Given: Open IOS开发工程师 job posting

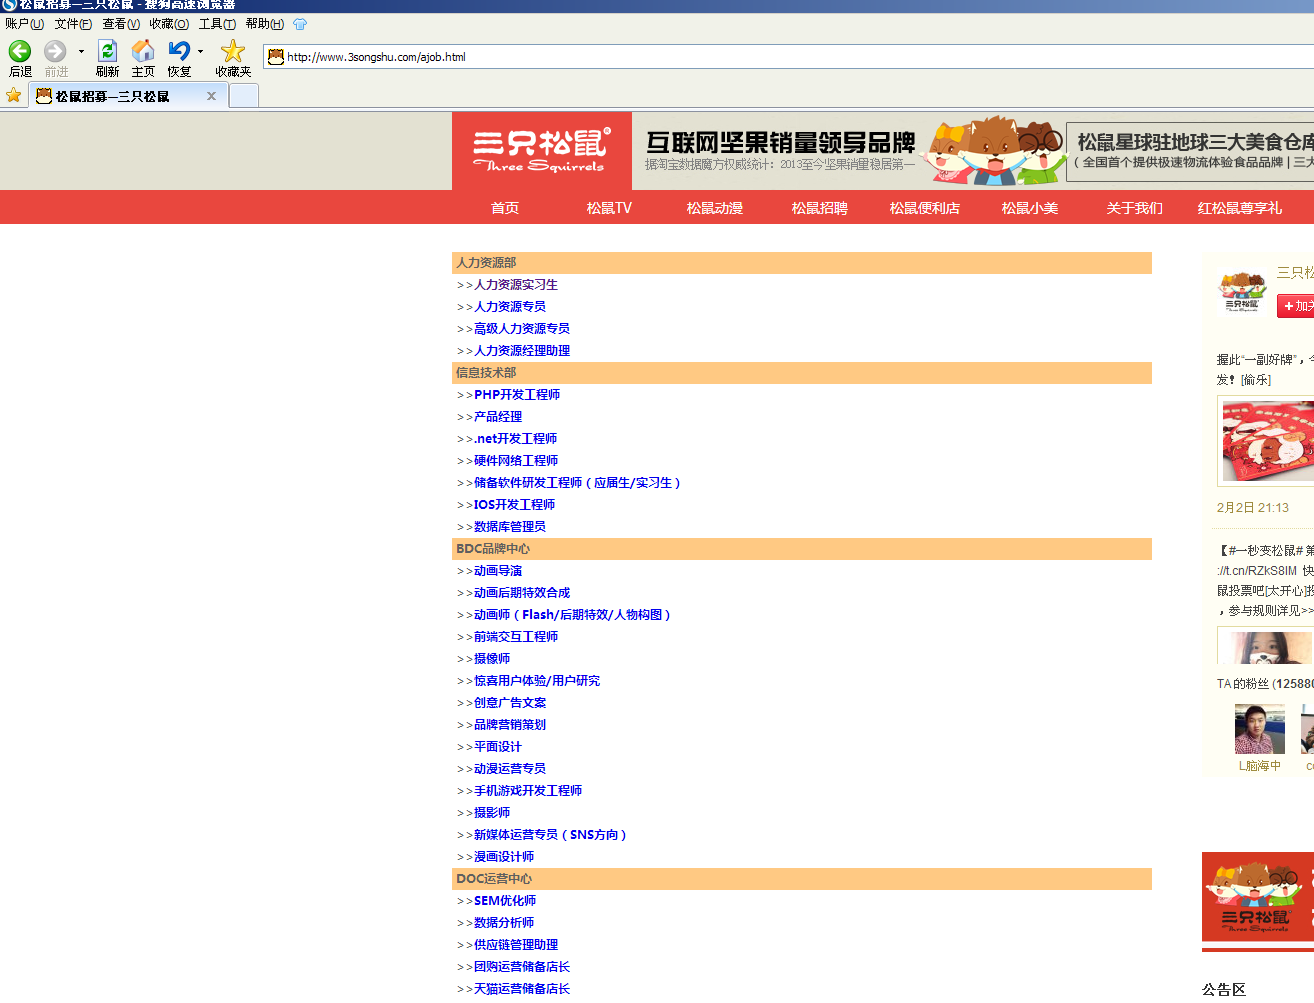Looking at the screenshot, I should (x=514, y=505).
